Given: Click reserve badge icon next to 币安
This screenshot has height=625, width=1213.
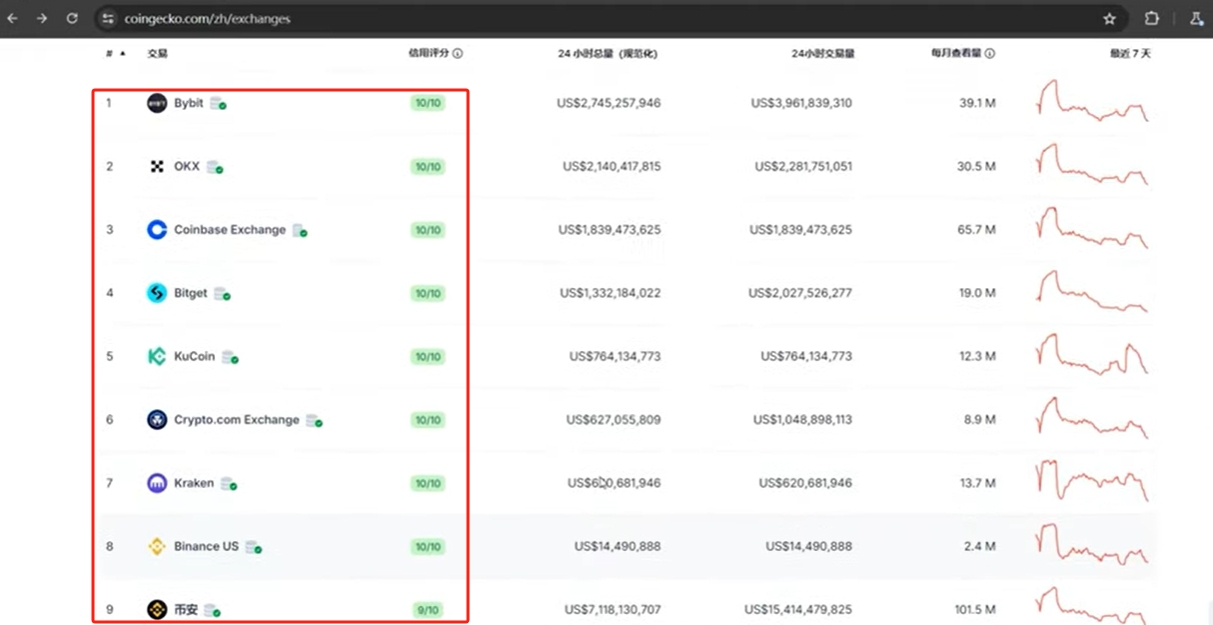Looking at the screenshot, I should pos(211,610).
